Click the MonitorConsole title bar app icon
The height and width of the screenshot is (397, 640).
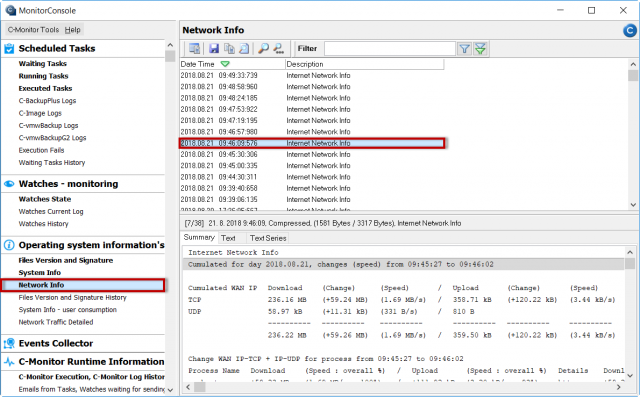pyautogui.click(x=10, y=10)
